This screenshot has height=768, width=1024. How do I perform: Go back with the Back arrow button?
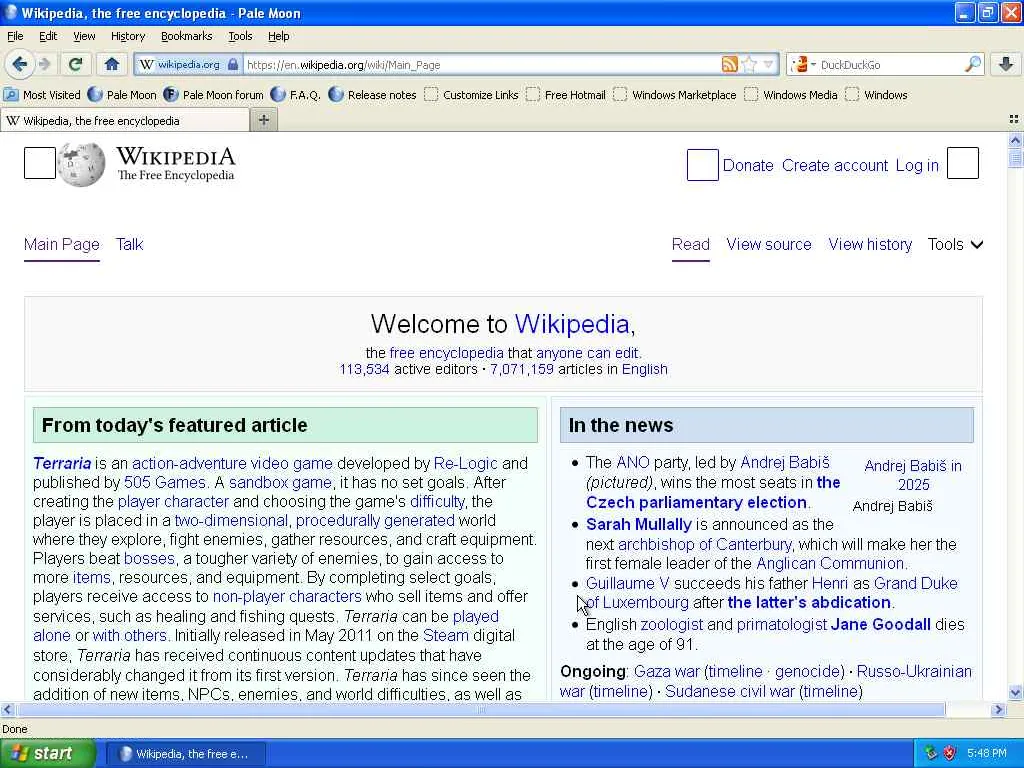point(19,64)
